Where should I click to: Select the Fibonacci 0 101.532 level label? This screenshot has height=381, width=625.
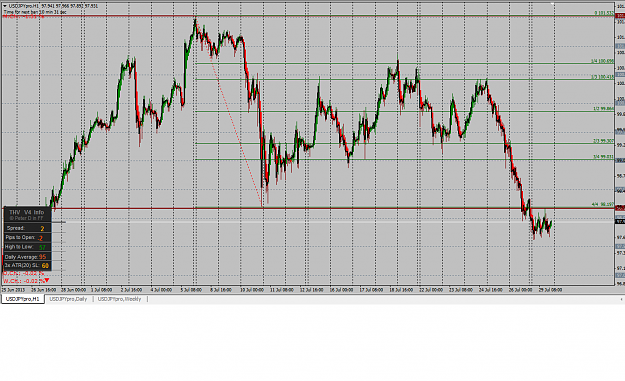tap(604, 13)
